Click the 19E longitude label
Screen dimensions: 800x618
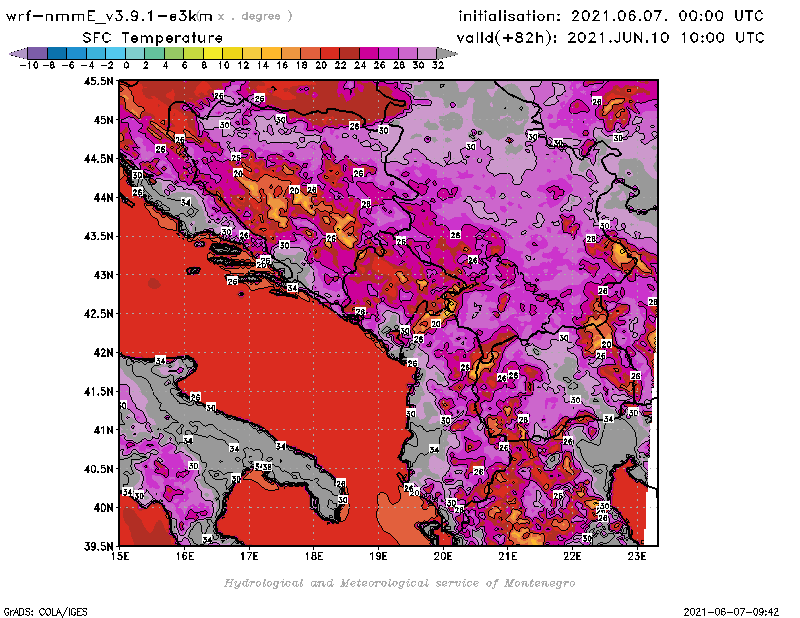(378, 556)
